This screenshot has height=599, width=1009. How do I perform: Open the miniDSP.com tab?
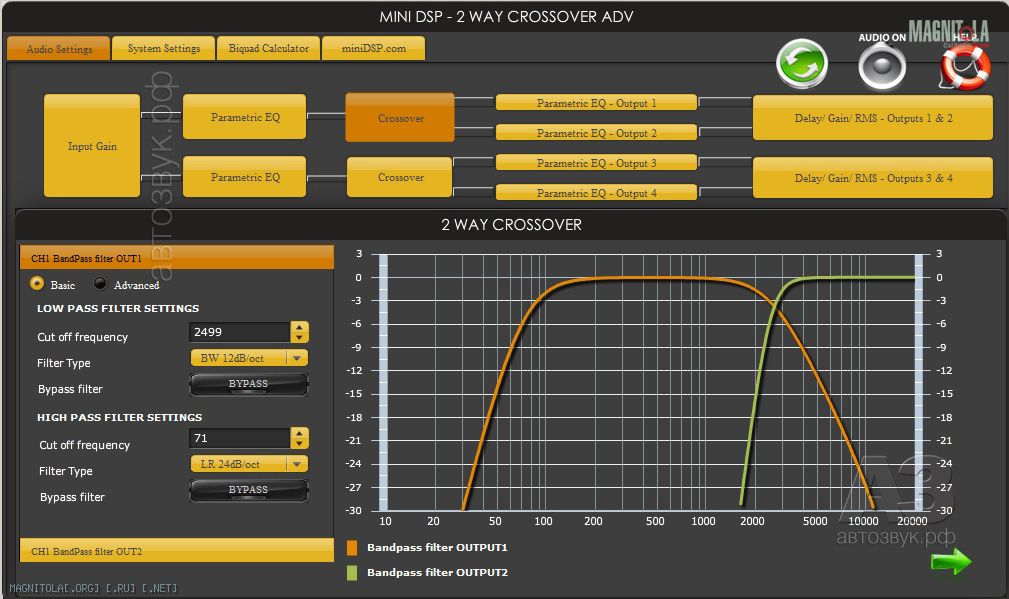(373, 48)
